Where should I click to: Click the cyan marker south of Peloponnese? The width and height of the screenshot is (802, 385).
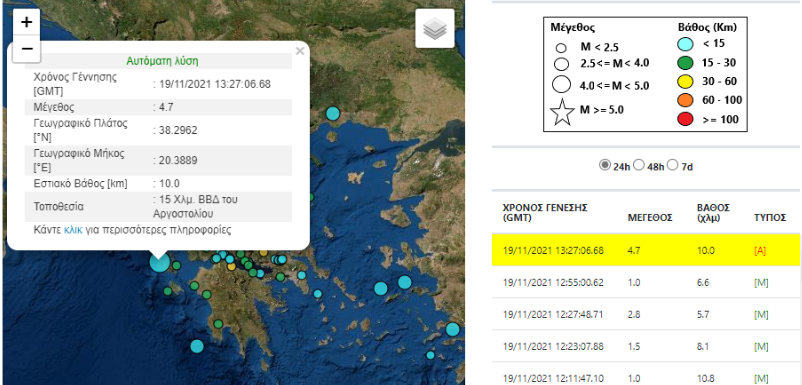click(197, 346)
